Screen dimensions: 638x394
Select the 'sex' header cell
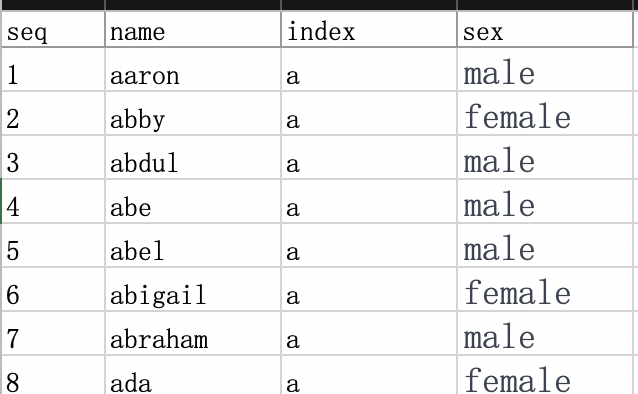545,29
